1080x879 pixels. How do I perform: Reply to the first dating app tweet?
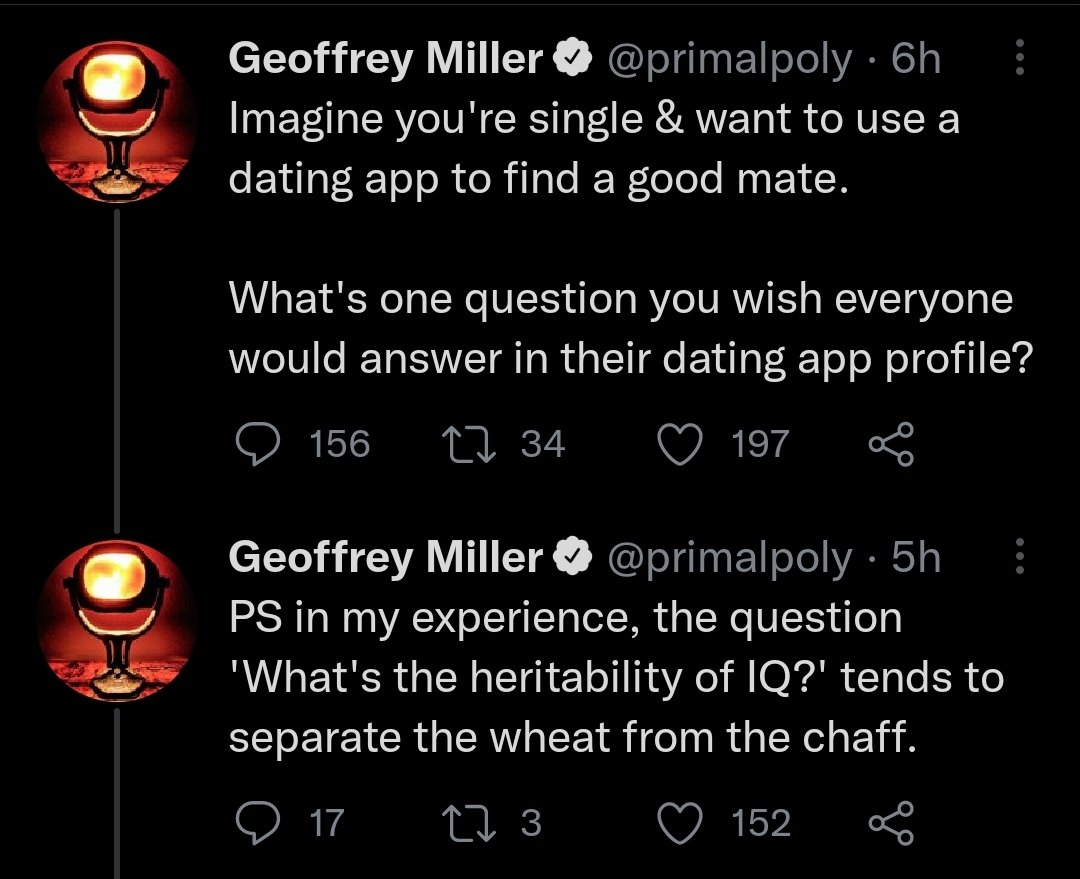[260, 444]
